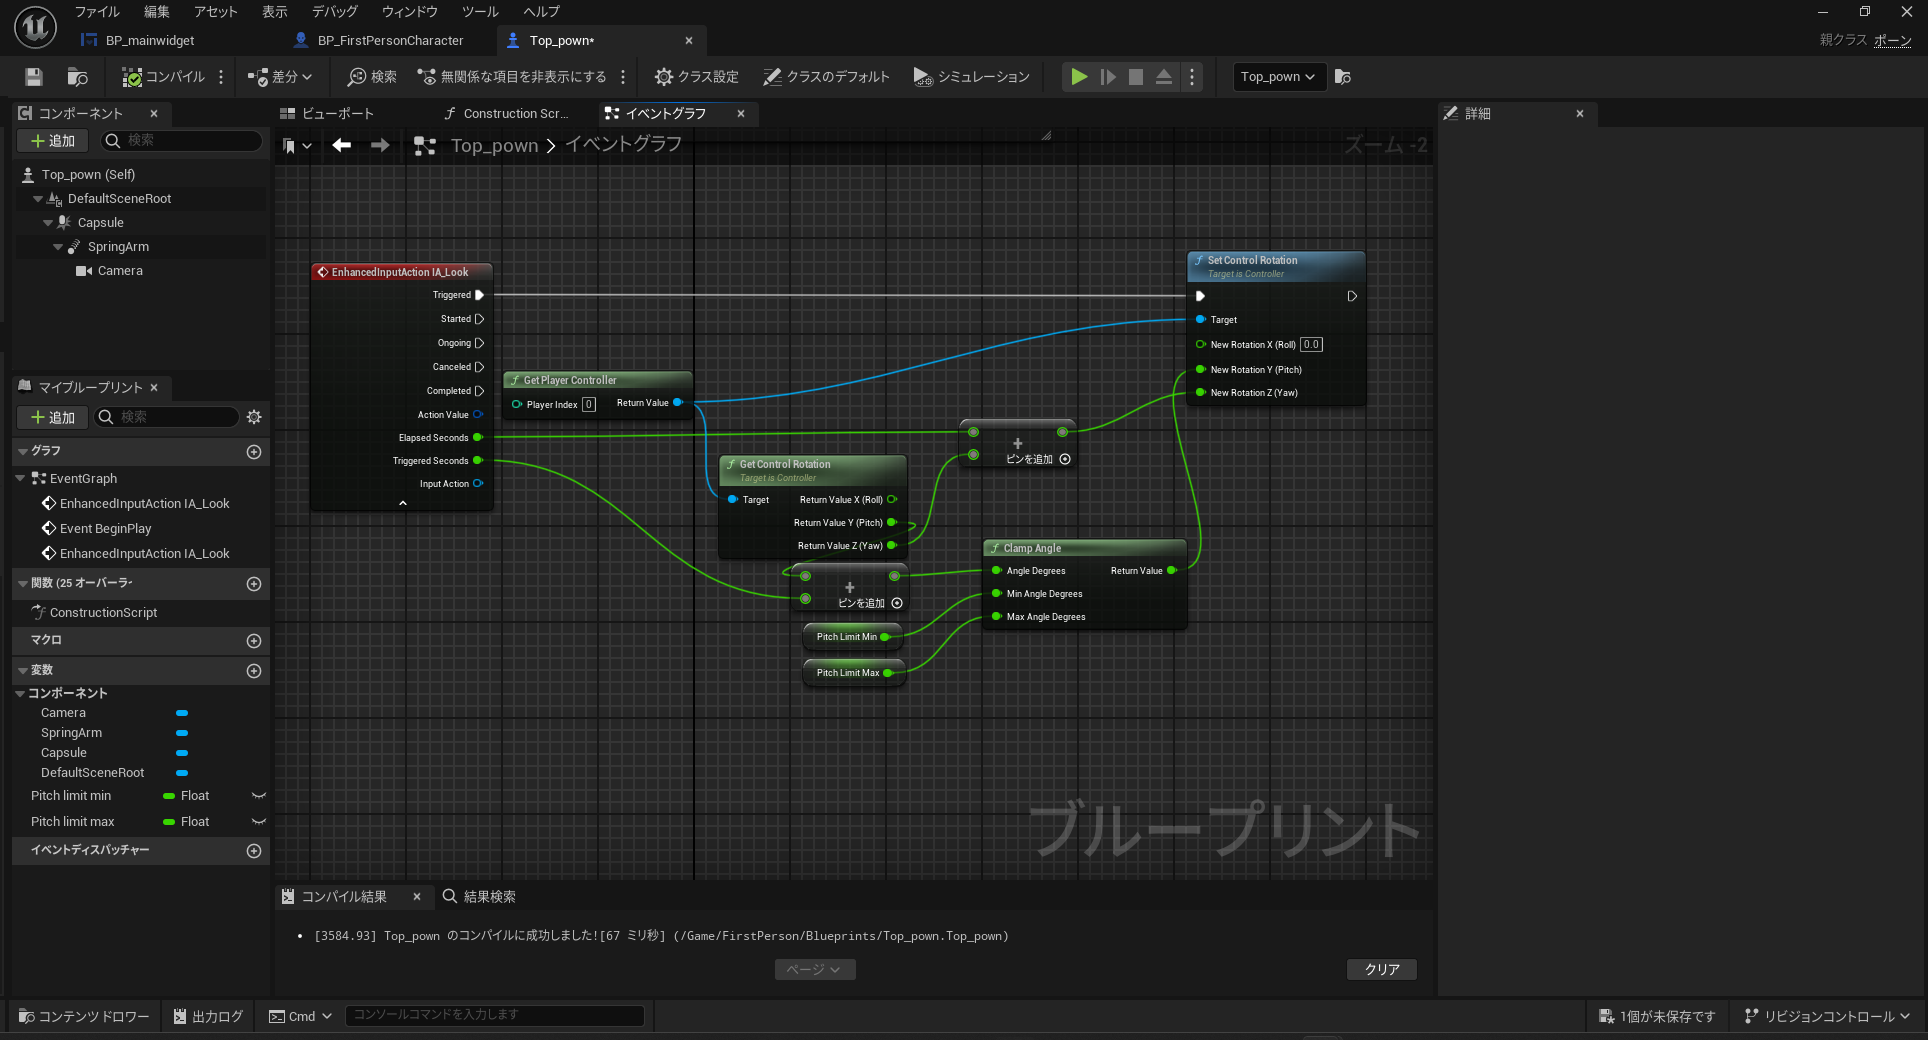Click the Float color pill for Pitch limit min

pyautogui.click(x=169, y=796)
